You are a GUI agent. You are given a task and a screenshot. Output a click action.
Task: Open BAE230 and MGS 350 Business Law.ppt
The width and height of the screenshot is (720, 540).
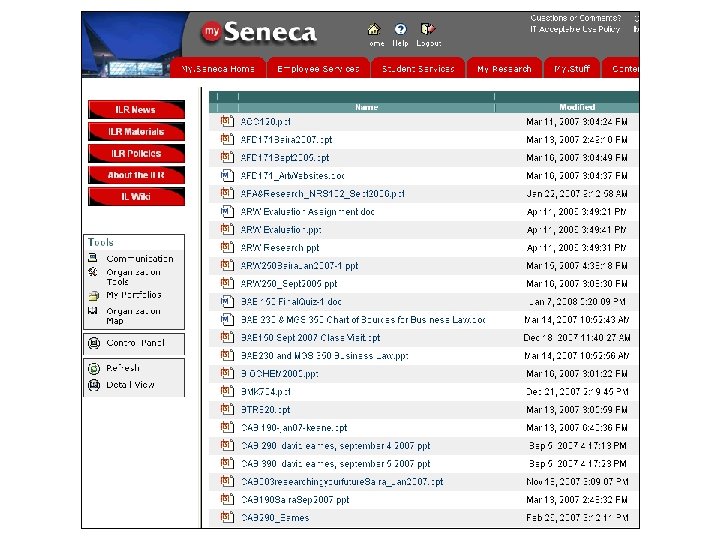tap(325, 355)
